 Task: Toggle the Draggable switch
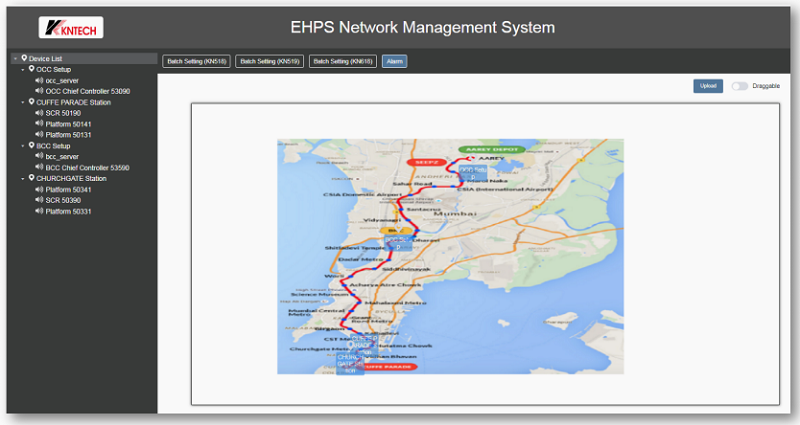pyautogui.click(x=739, y=86)
